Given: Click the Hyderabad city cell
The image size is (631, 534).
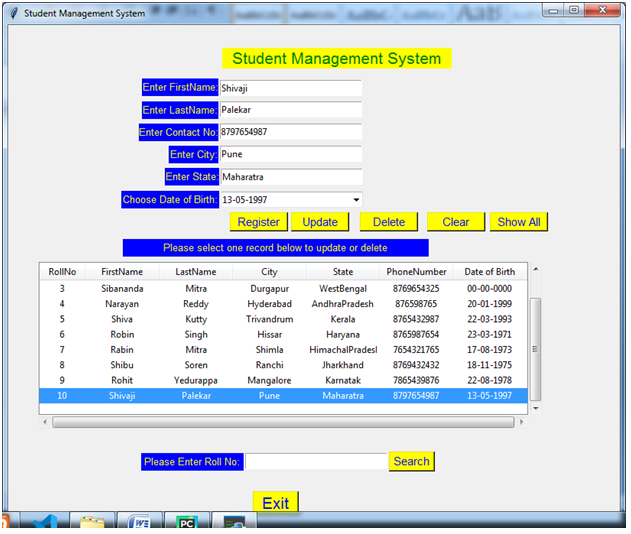Looking at the screenshot, I should pos(269,304).
